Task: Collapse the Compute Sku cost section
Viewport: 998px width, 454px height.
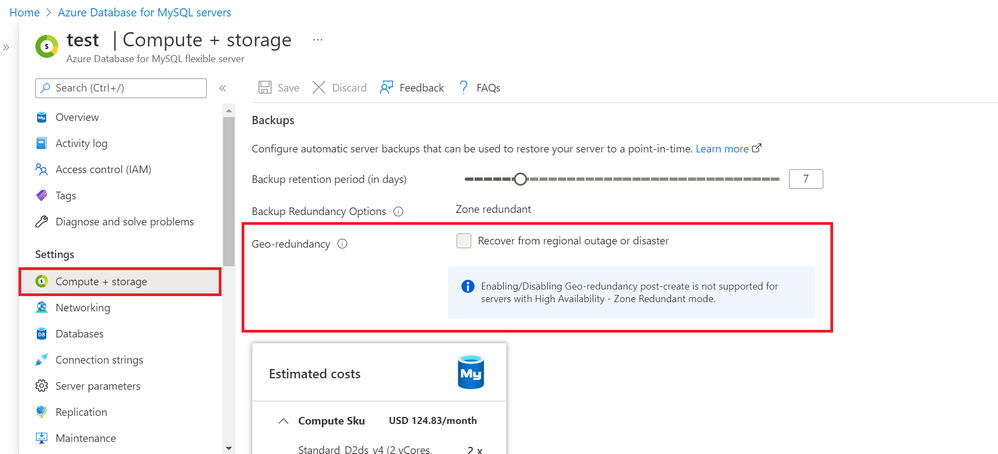Action: click(x=283, y=421)
